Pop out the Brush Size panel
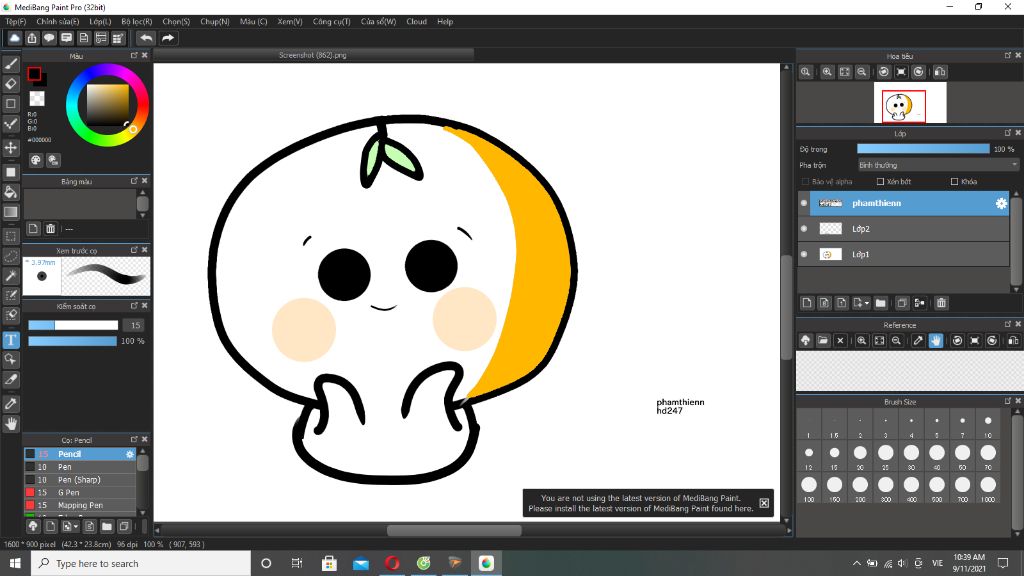 point(1008,401)
